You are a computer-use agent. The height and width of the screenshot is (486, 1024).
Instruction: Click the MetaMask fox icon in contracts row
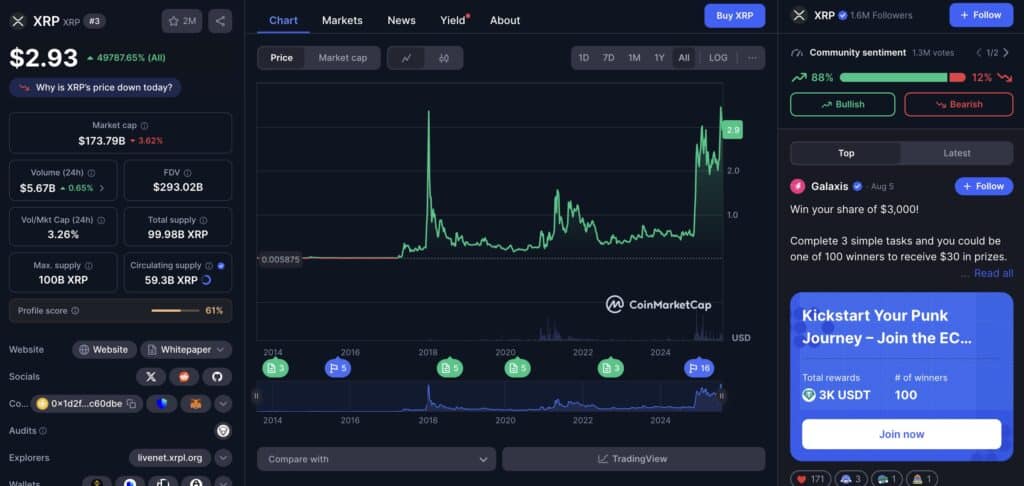pyautogui.click(x=196, y=404)
